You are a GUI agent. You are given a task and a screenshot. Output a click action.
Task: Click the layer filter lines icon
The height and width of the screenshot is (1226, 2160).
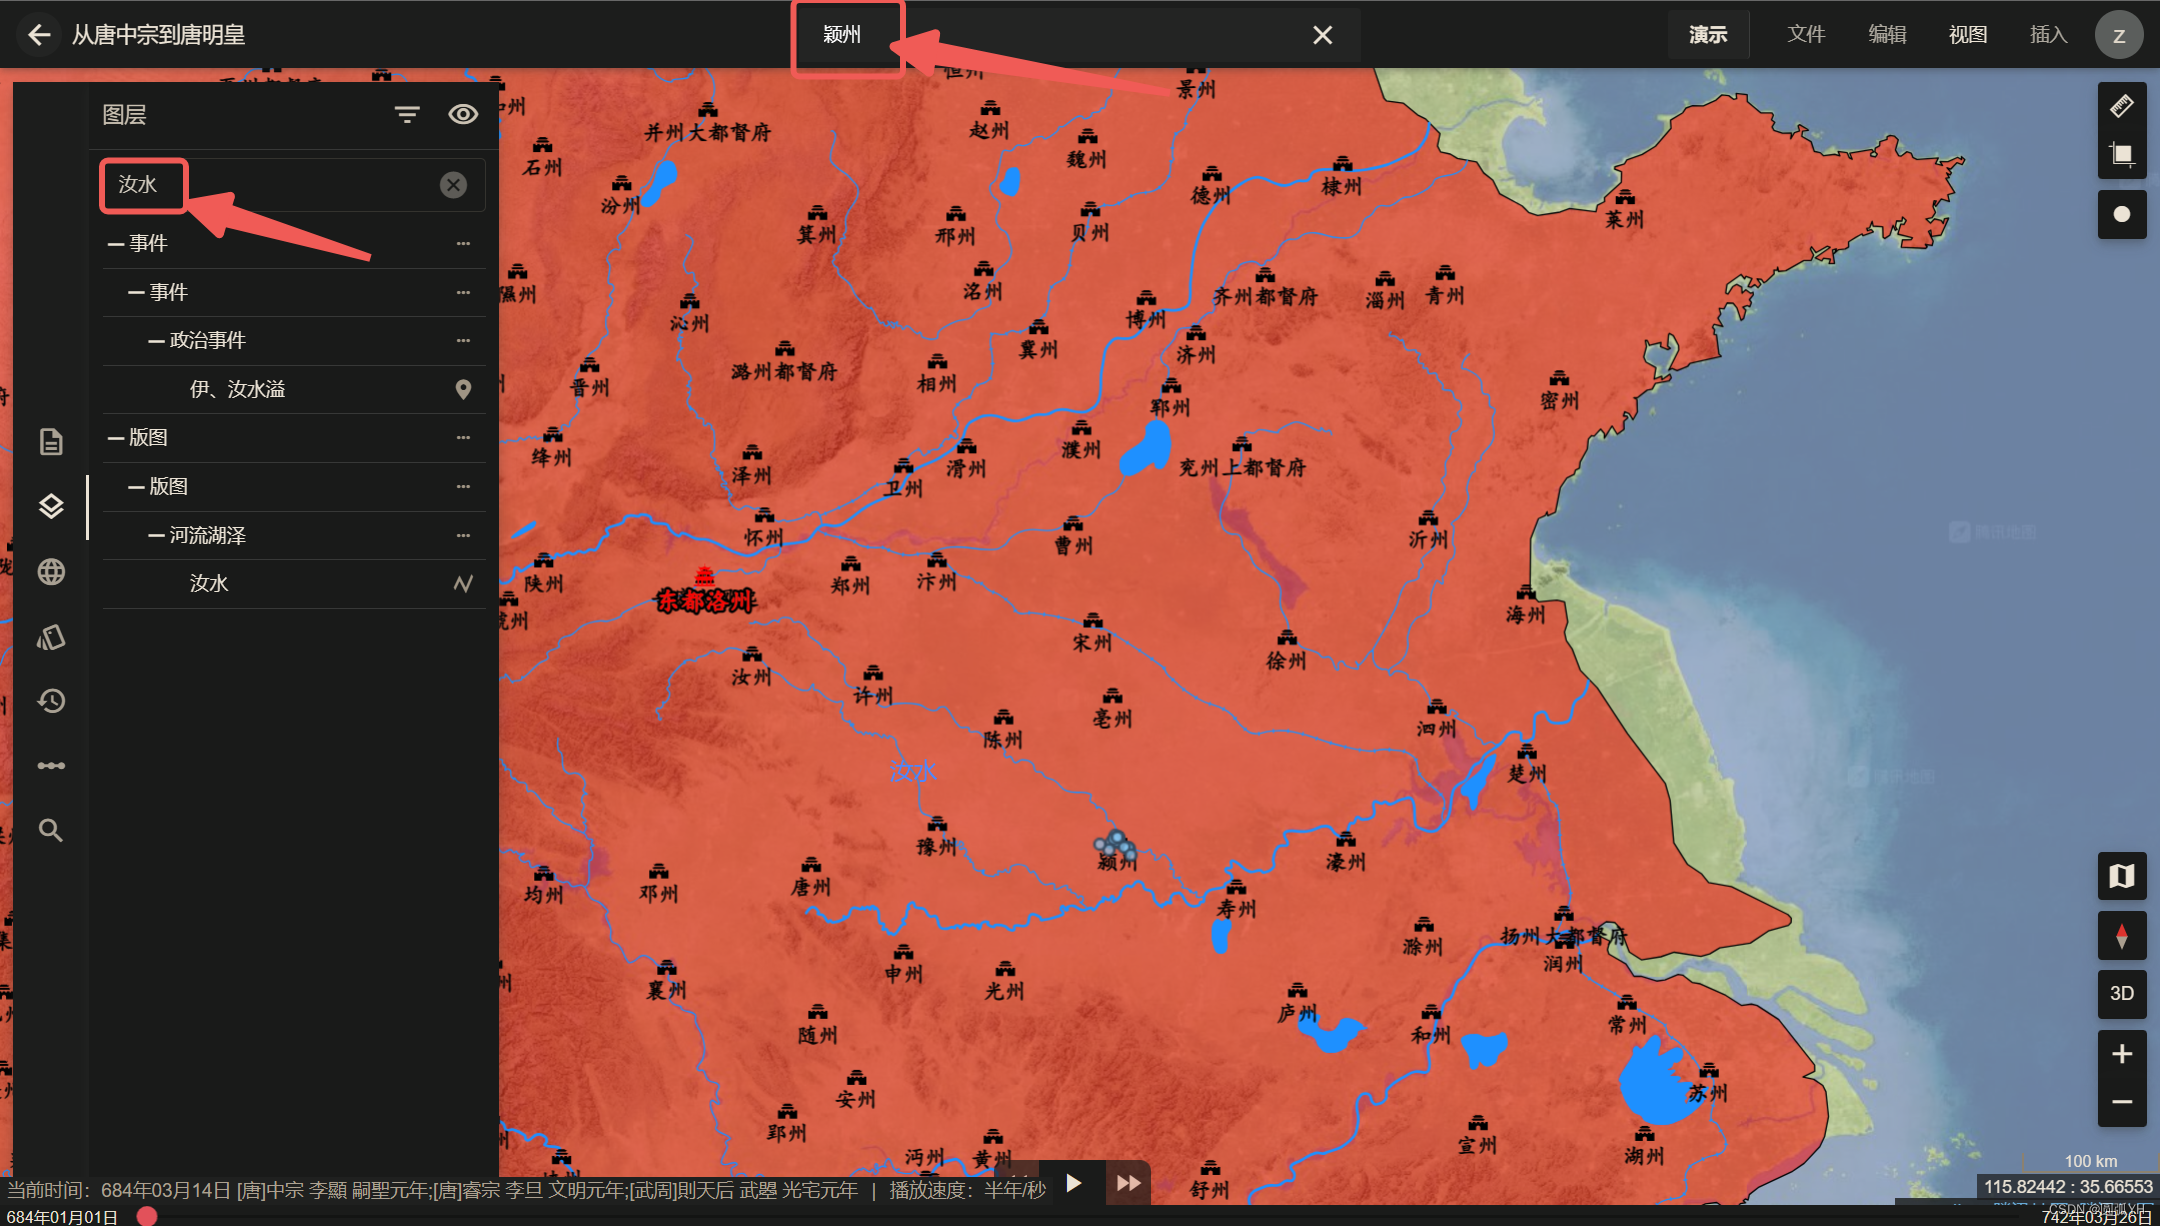[406, 114]
